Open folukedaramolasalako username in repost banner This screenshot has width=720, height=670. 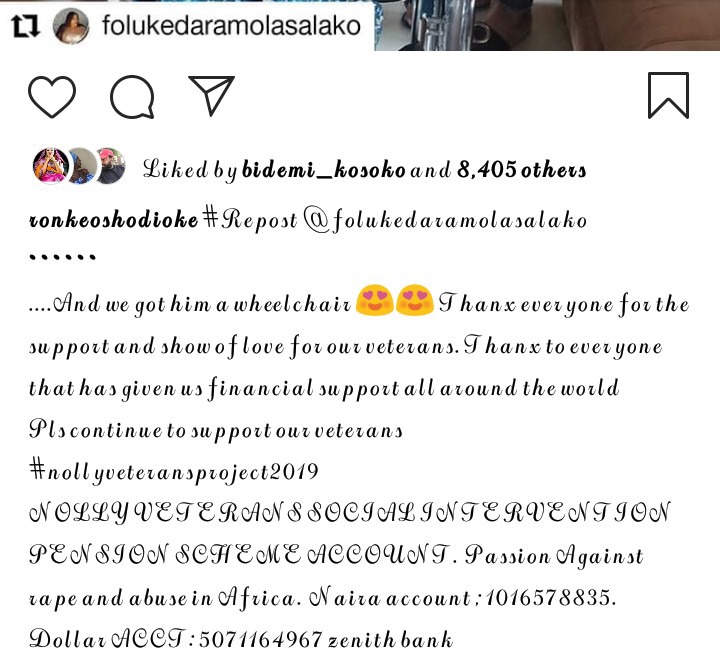coord(231,26)
